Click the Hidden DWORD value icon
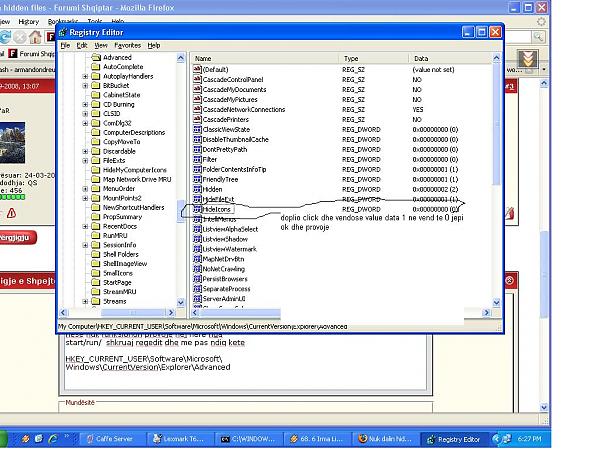The image size is (600, 450). point(197,189)
